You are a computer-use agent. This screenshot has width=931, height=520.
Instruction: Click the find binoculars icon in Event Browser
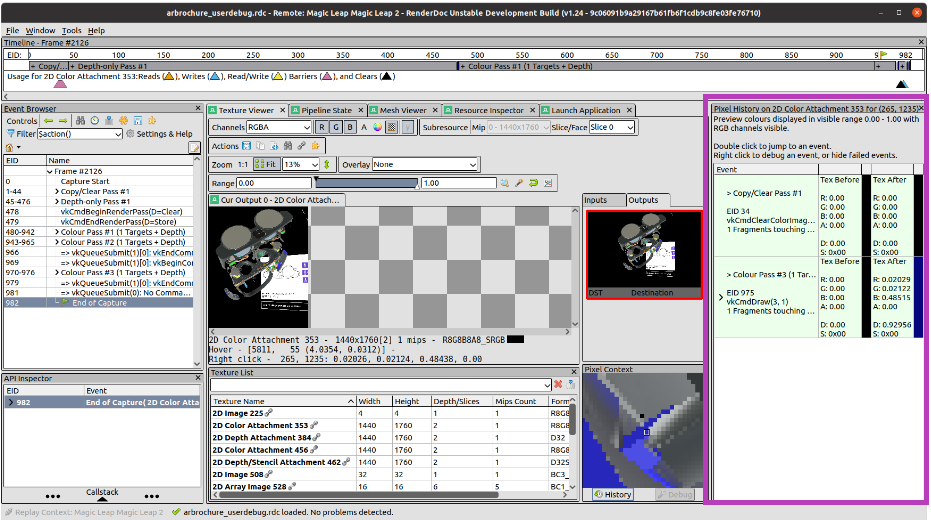click(80, 120)
